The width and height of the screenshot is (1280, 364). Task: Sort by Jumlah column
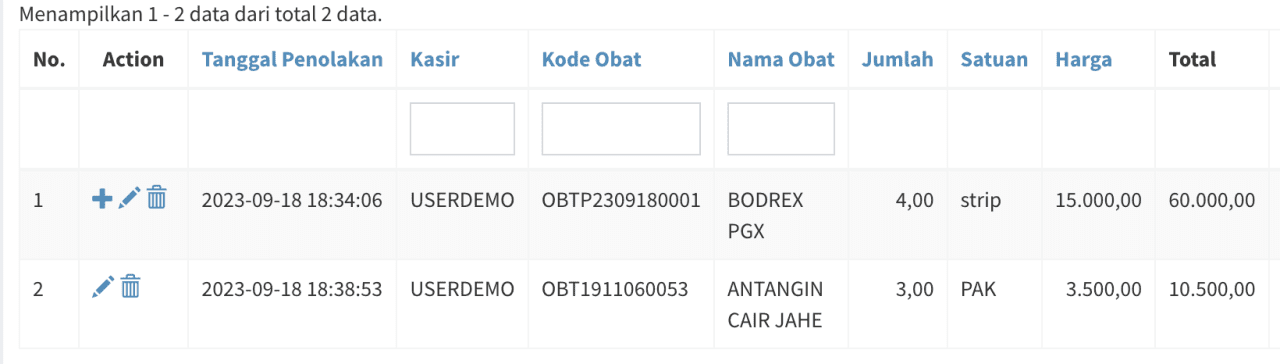(898, 59)
